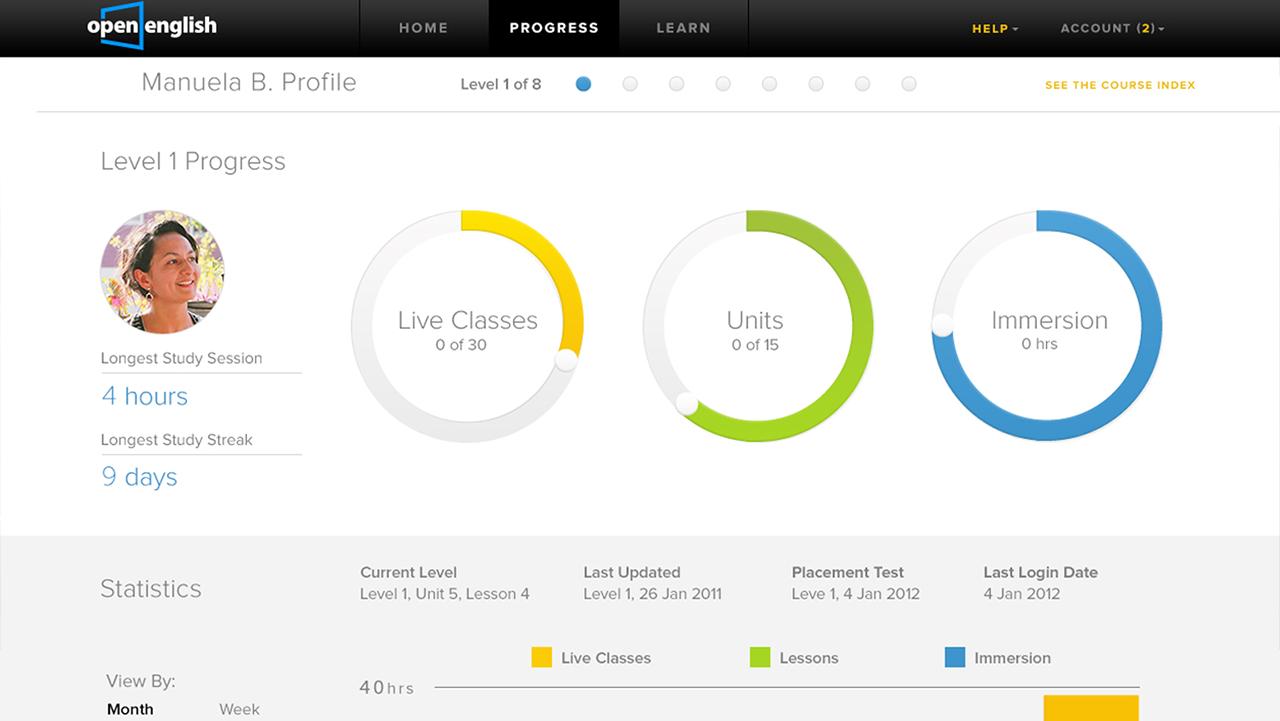This screenshot has width=1280, height=721.
Task: Click the Live Classes ring handle
Action: point(566,360)
